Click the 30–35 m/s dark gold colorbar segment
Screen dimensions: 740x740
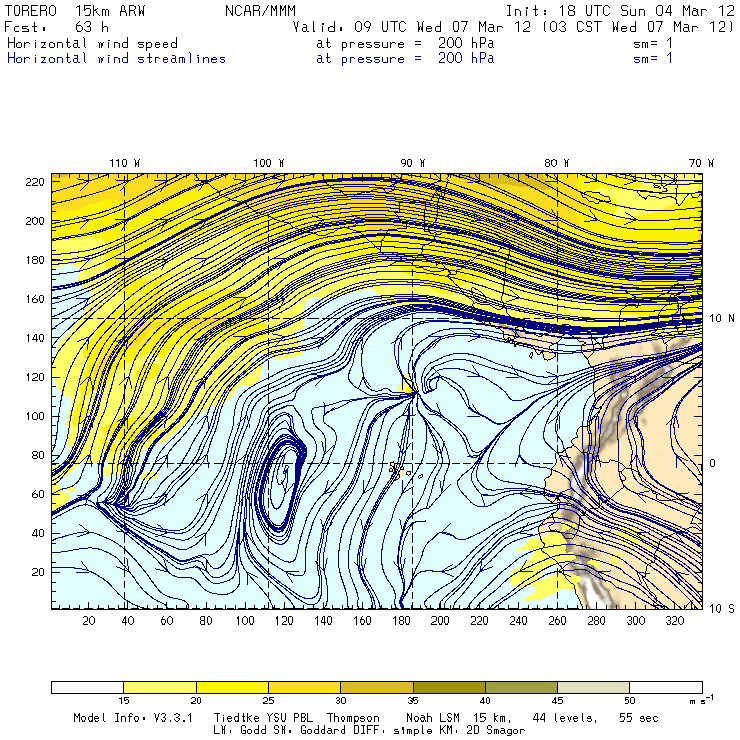click(x=377, y=687)
